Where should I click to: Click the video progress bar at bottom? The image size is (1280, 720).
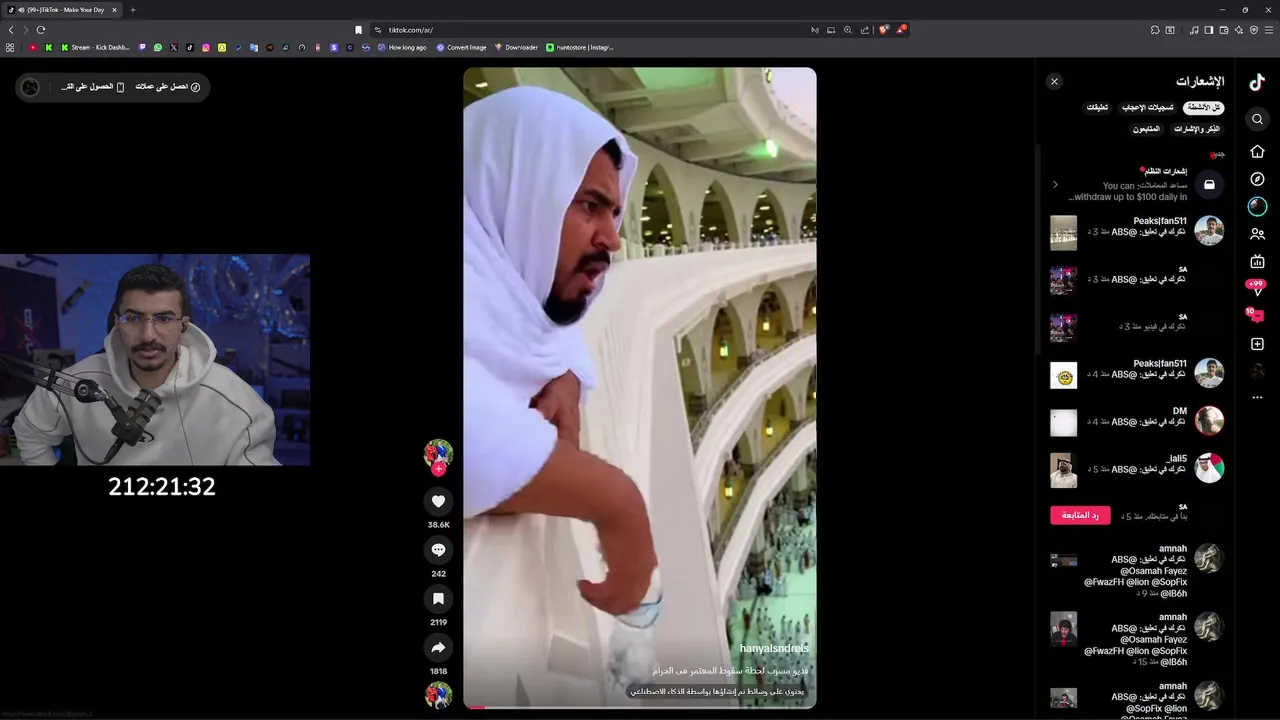[640, 707]
